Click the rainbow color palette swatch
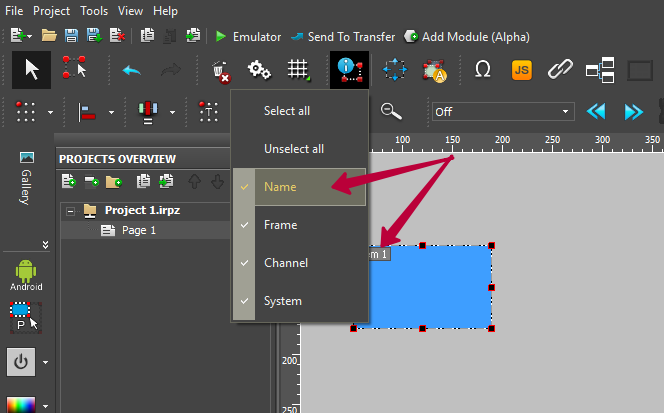This screenshot has width=664, height=413. pyautogui.click(x=21, y=405)
